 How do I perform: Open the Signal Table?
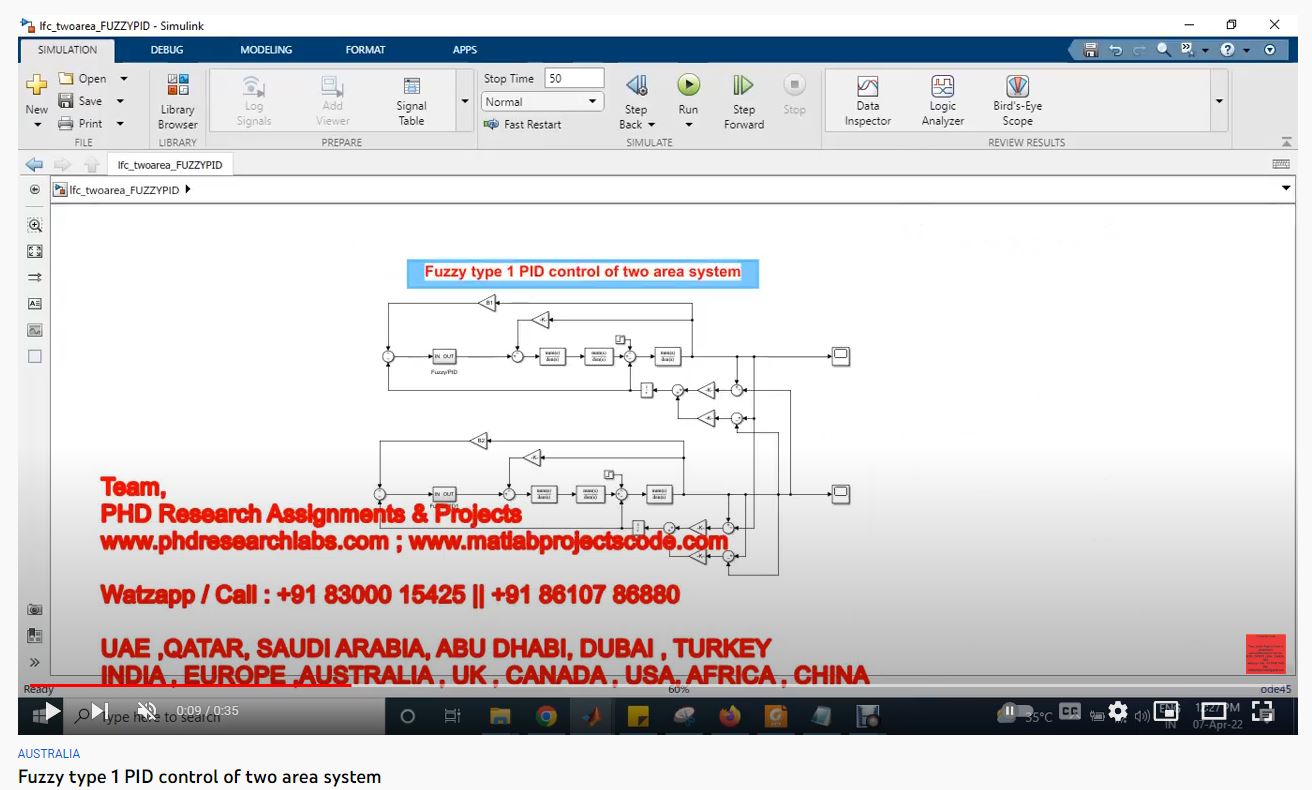(411, 102)
